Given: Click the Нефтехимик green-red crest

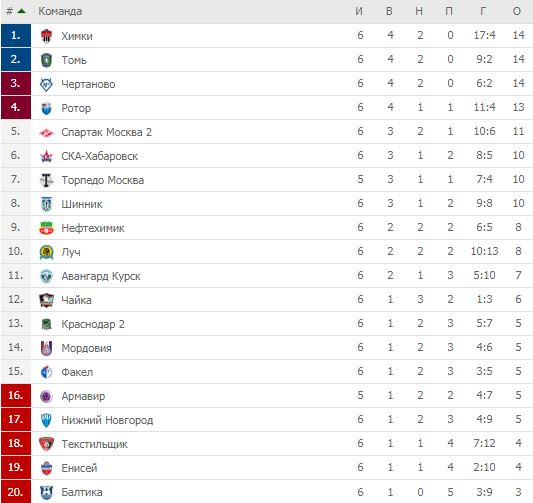Looking at the screenshot, I should pos(46,228).
